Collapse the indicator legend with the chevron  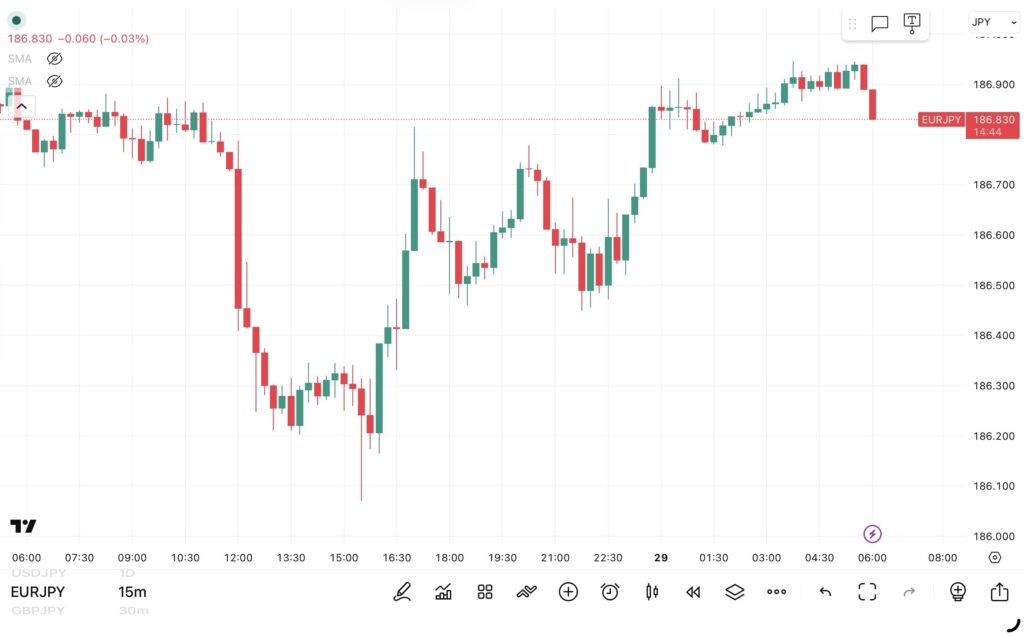21,106
